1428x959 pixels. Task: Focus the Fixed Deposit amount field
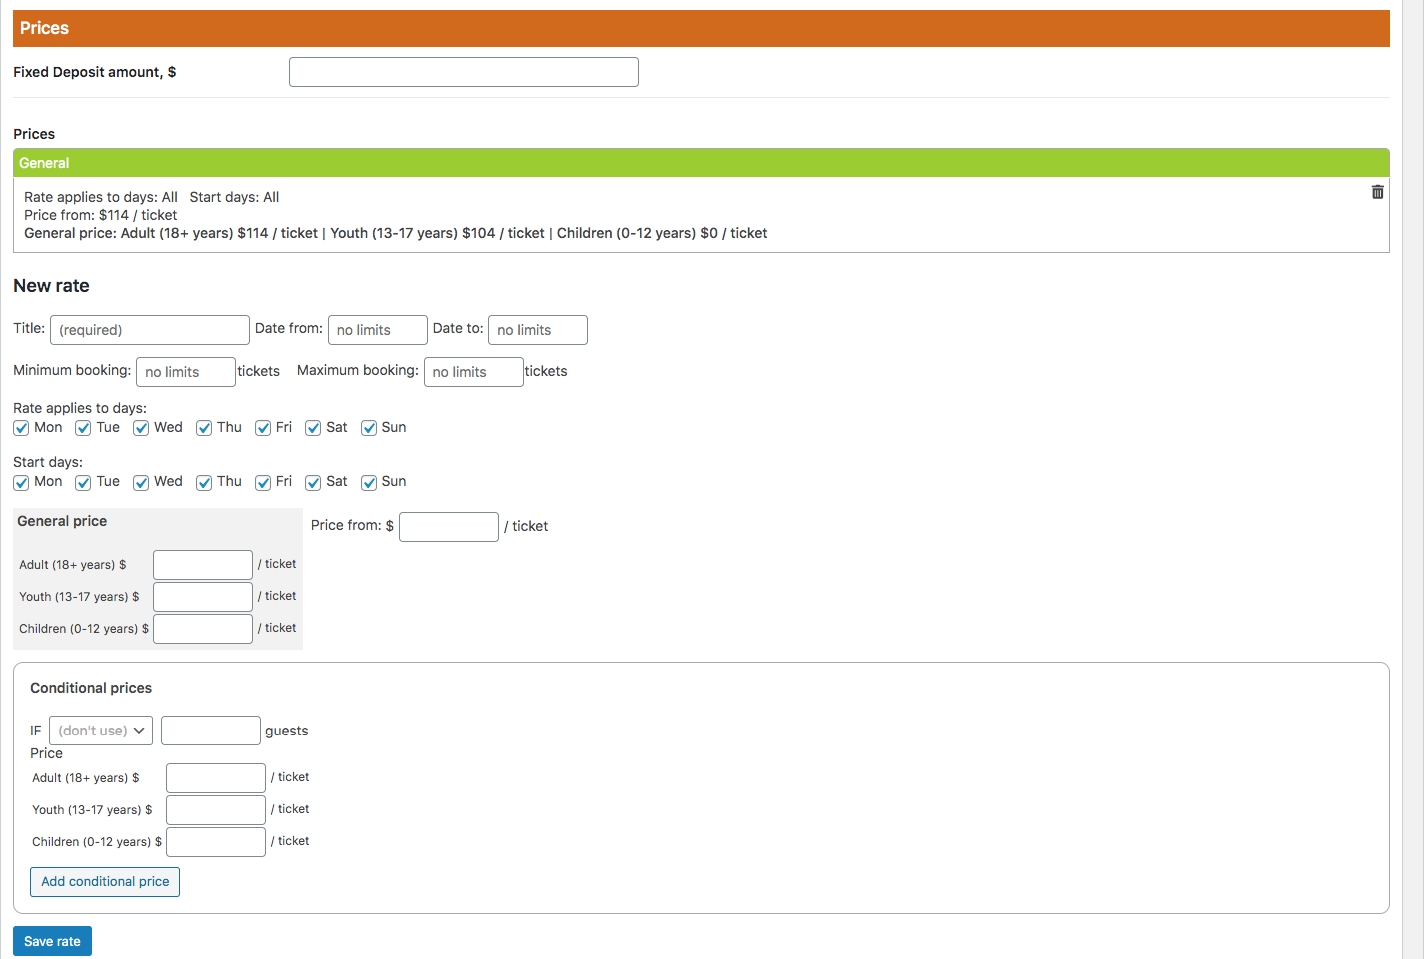click(x=463, y=72)
